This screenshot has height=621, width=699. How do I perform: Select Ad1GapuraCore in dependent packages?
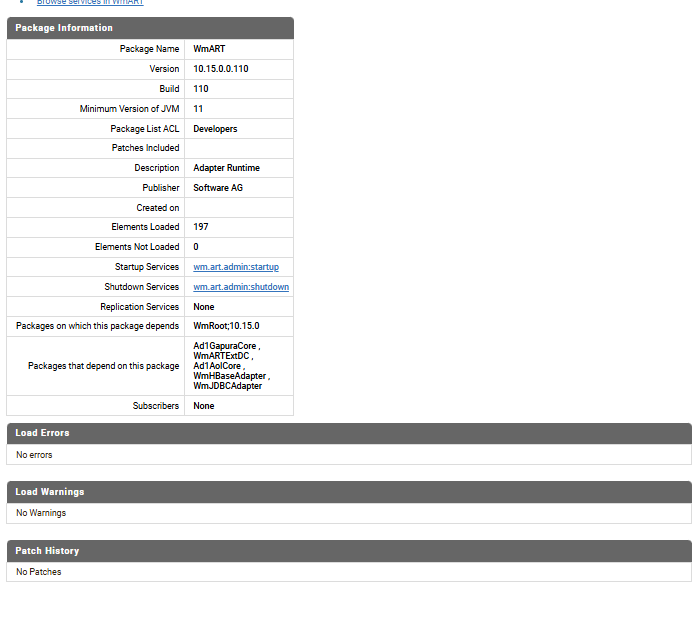[225, 346]
